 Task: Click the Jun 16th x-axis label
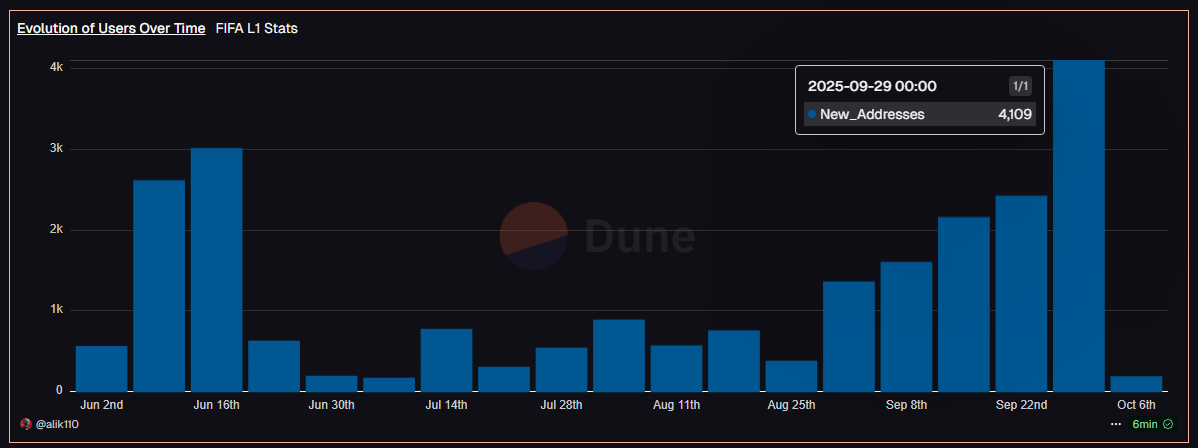(216, 404)
